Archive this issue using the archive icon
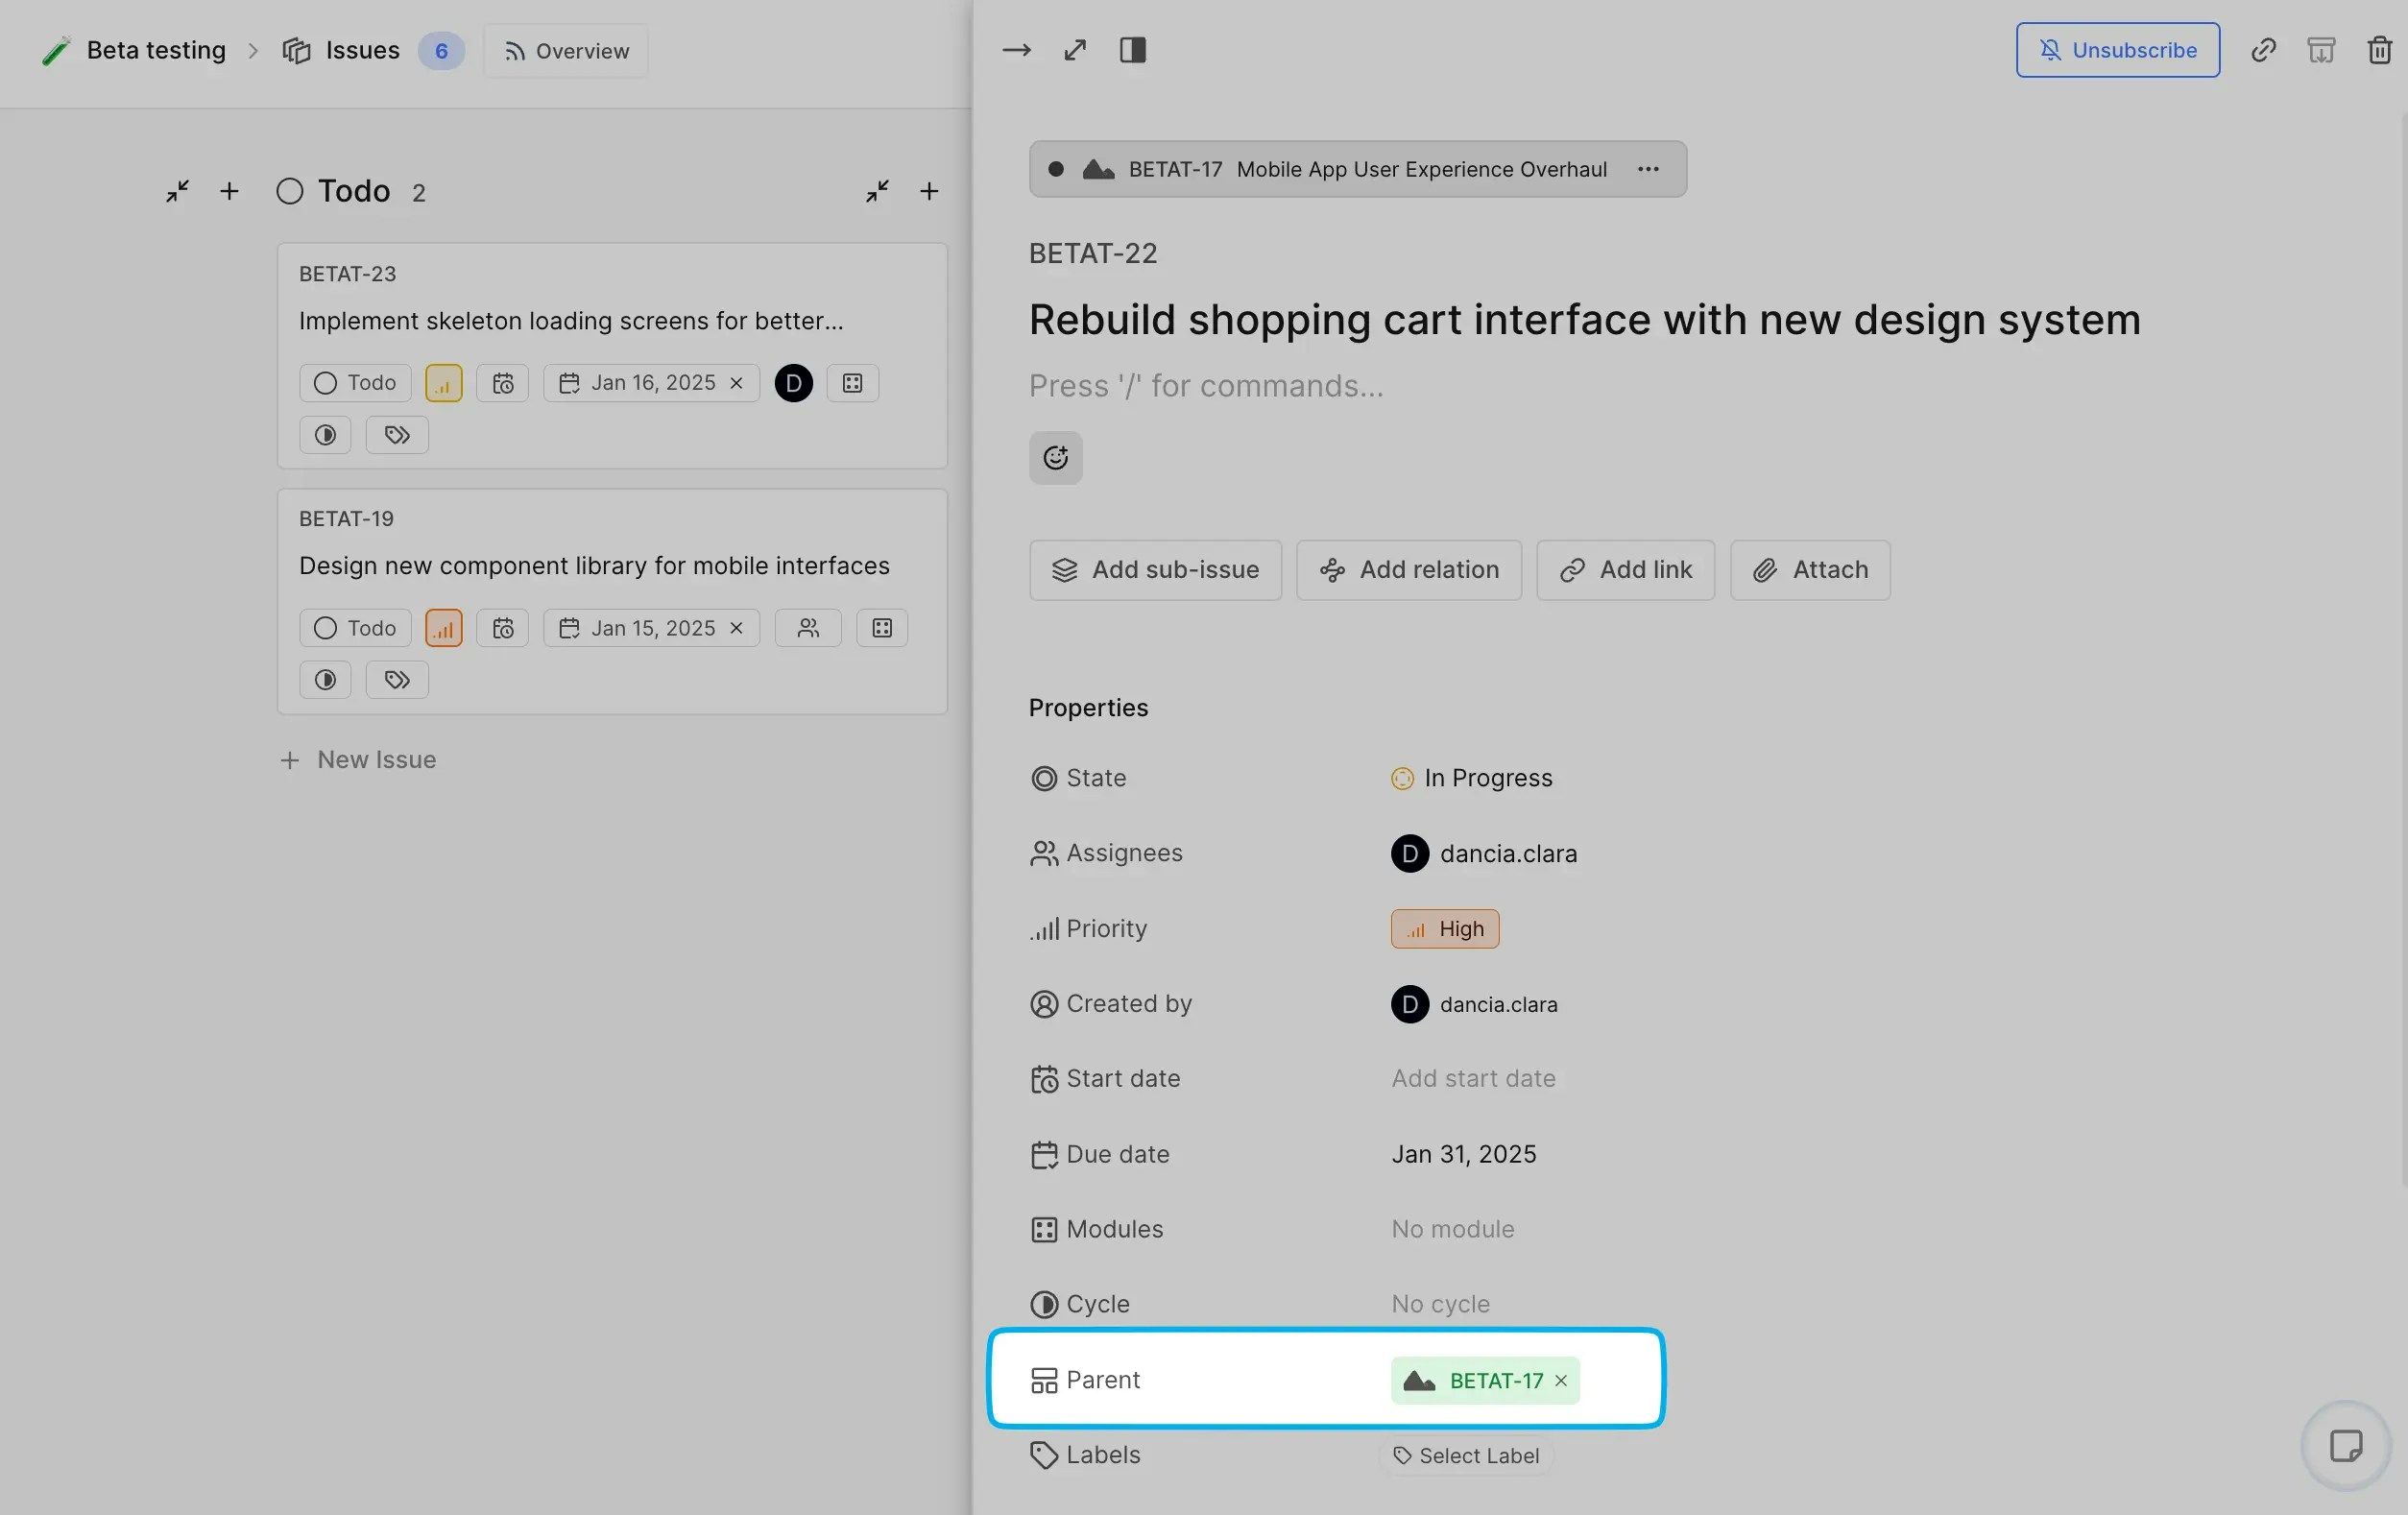This screenshot has width=2408, height=1515. point(2321,49)
